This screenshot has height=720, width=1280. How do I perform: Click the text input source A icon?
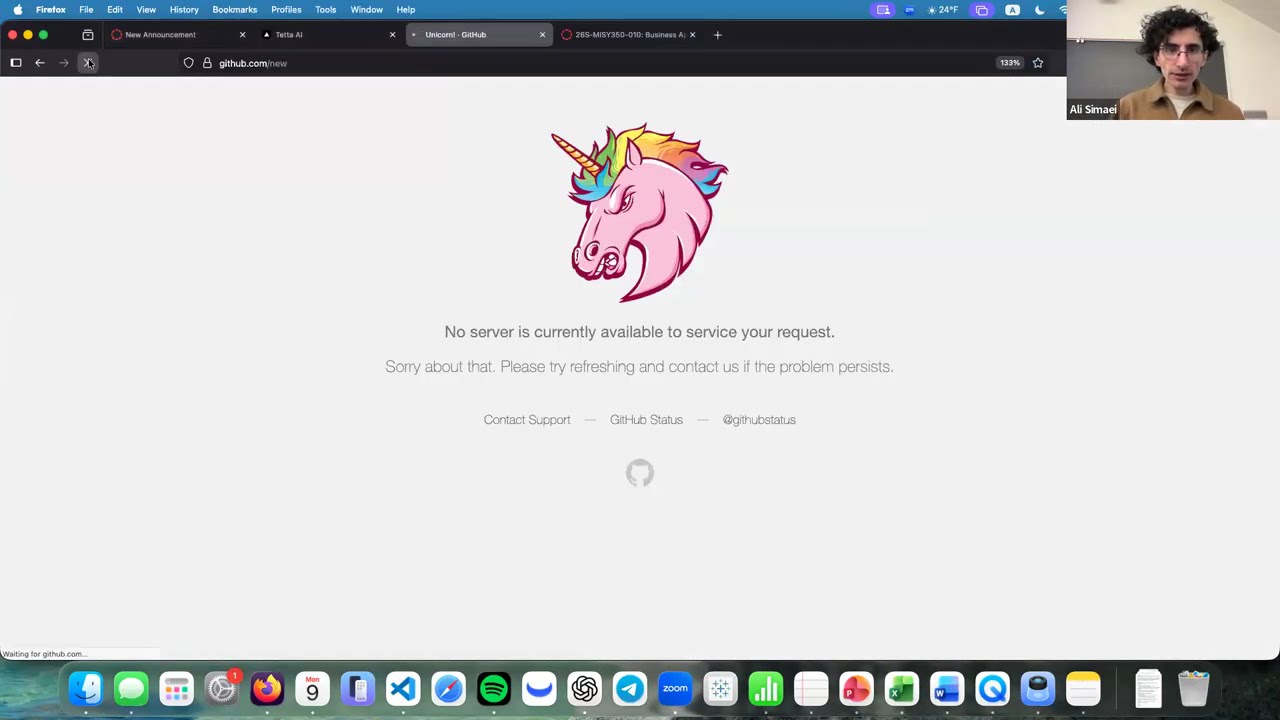[x=1012, y=10]
